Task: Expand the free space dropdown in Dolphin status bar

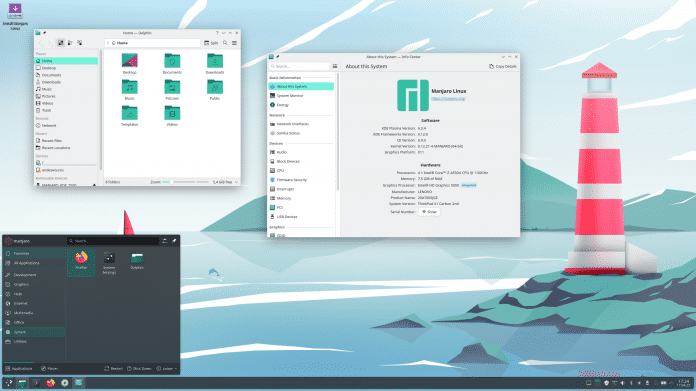Action: pyautogui.click(x=236, y=182)
